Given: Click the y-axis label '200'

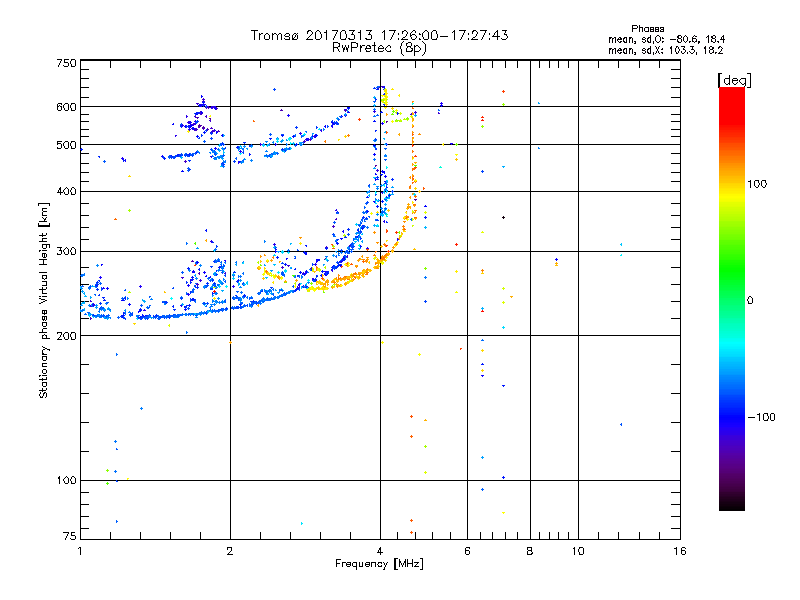Looking at the screenshot, I should point(66,336).
